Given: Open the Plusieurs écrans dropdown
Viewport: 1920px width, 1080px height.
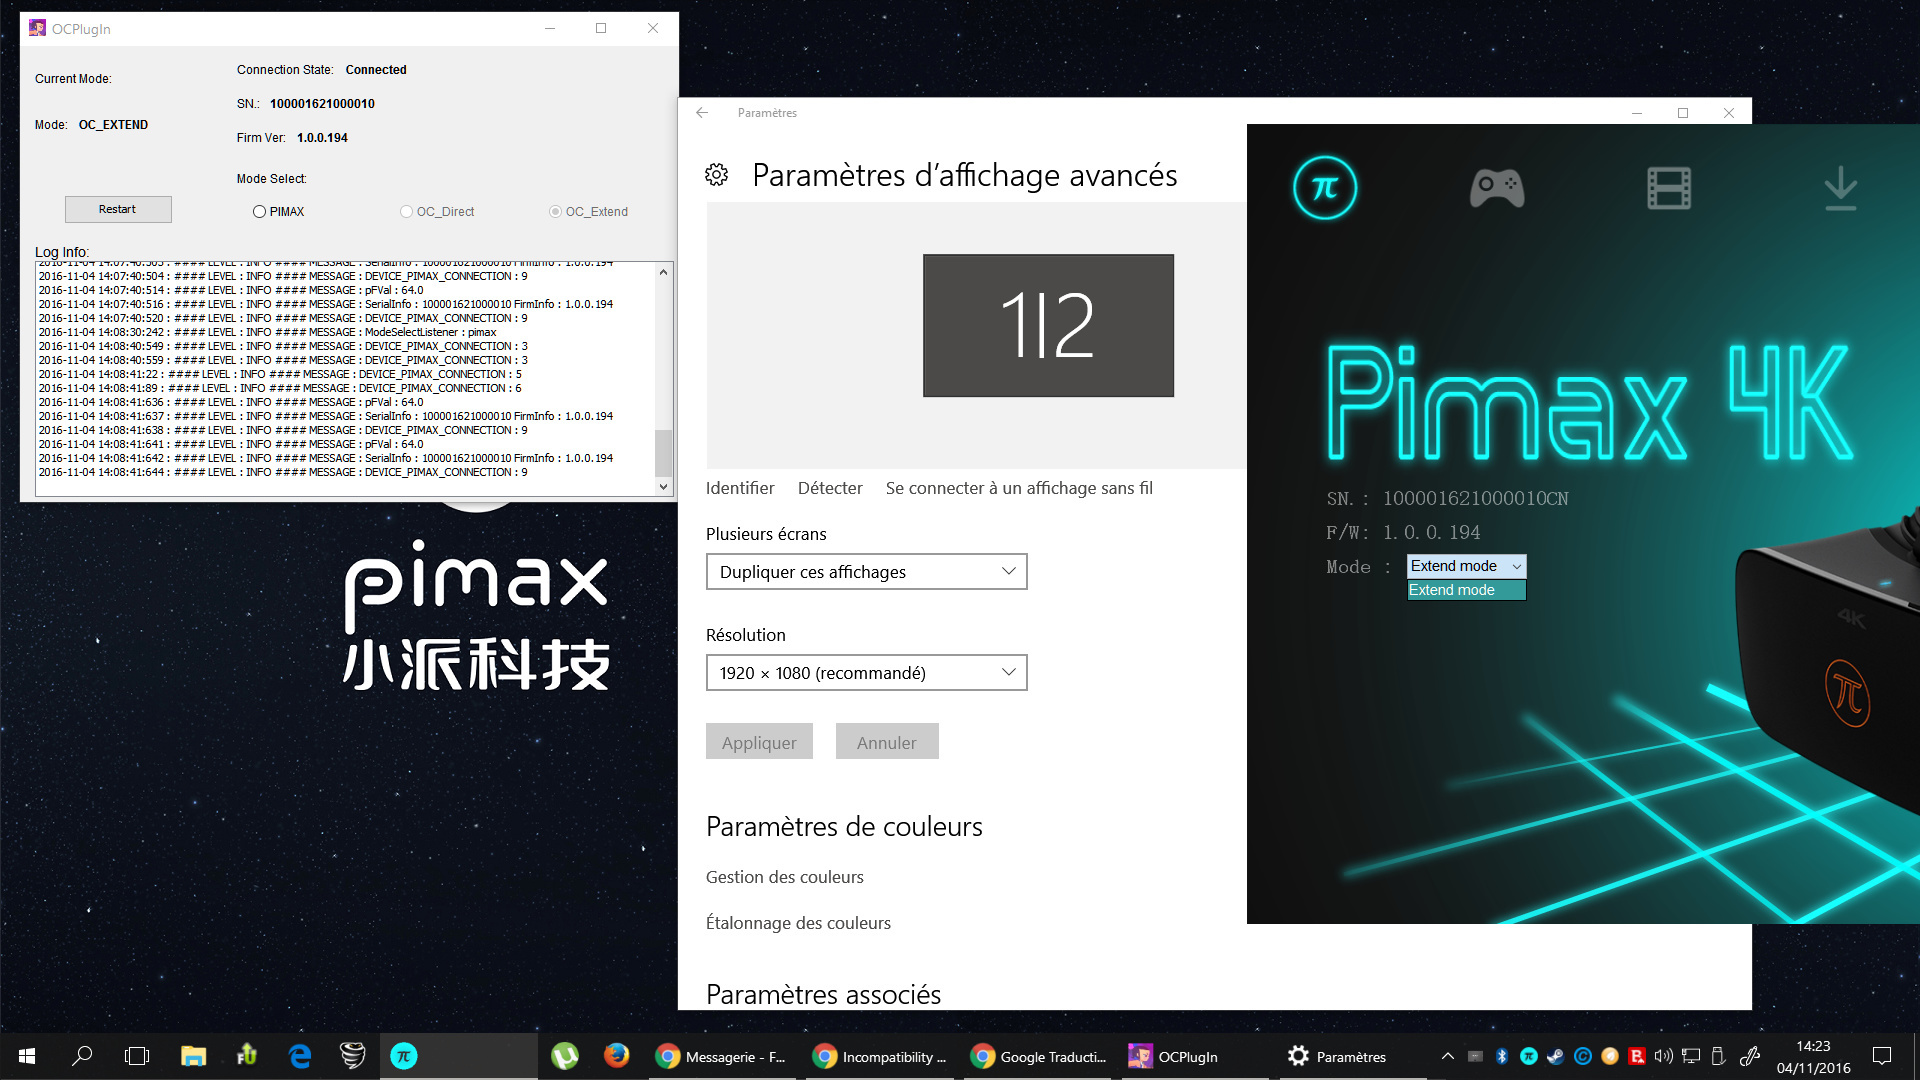Looking at the screenshot, I should pos(866,572).
